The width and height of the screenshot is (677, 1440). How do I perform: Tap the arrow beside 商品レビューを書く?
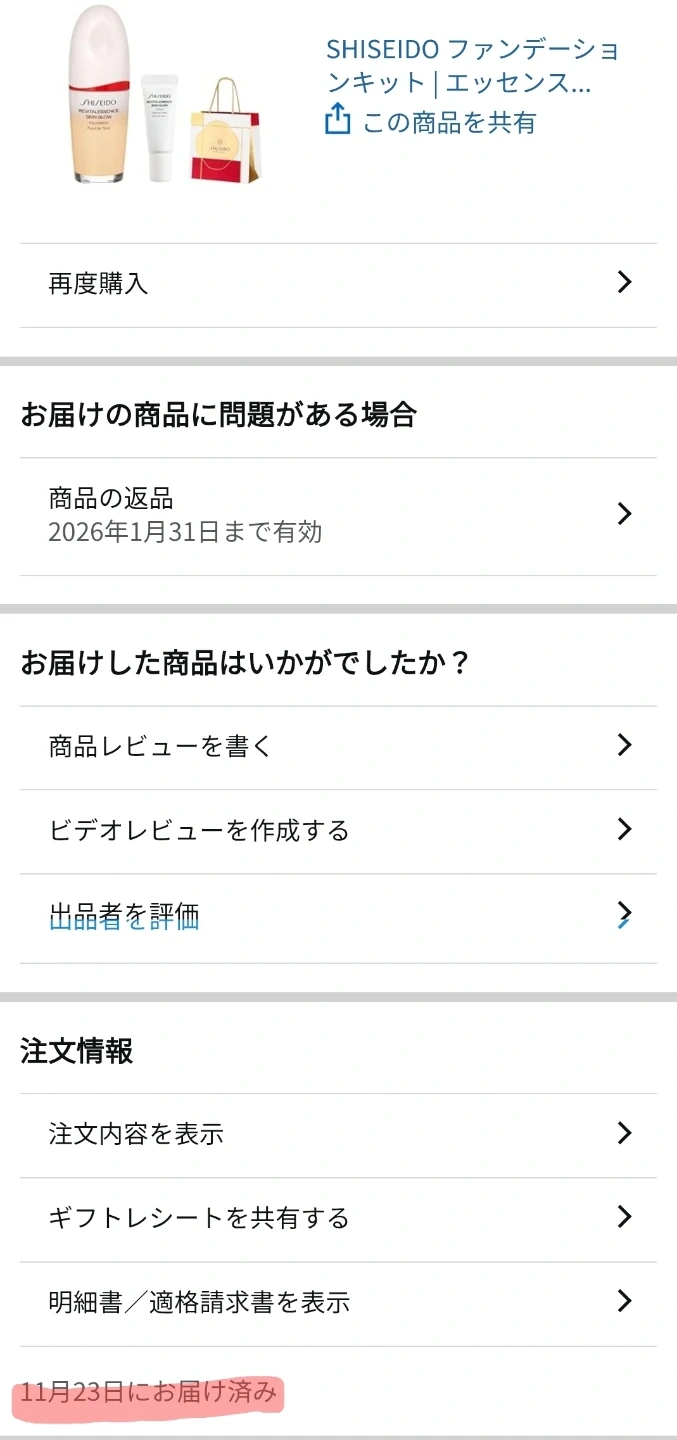pyautogui.click(x=625, y=745)
